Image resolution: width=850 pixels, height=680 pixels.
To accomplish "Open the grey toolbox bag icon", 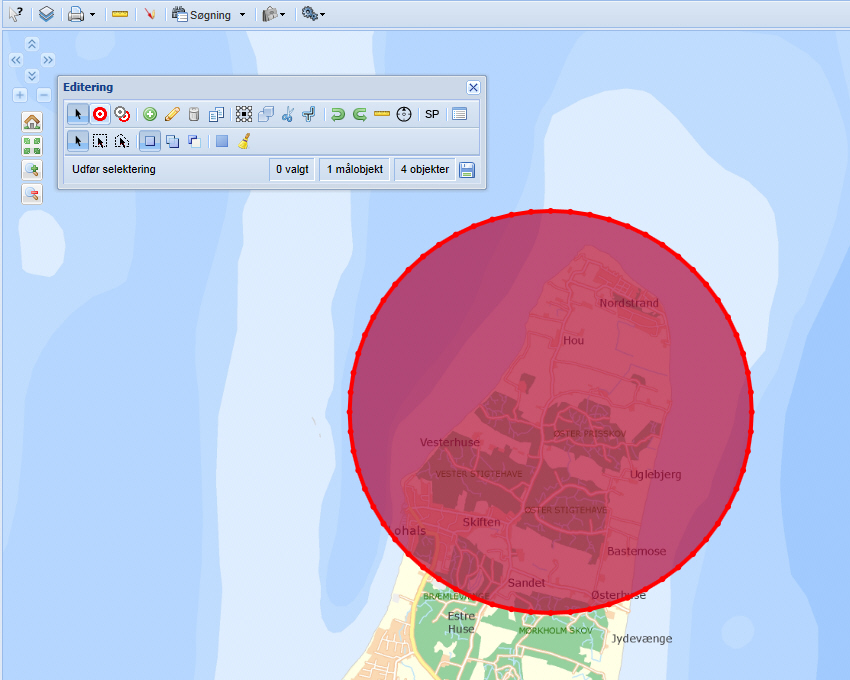I will pos(269,14).
